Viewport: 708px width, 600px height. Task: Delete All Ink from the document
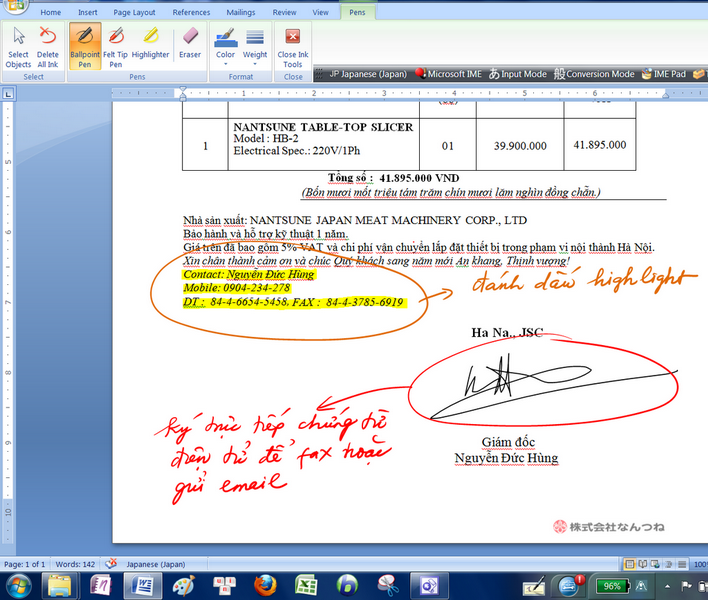[47, 46]
